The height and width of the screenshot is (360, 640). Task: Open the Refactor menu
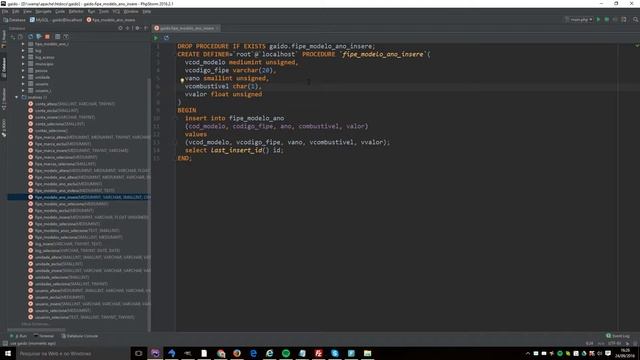(76, 11)
